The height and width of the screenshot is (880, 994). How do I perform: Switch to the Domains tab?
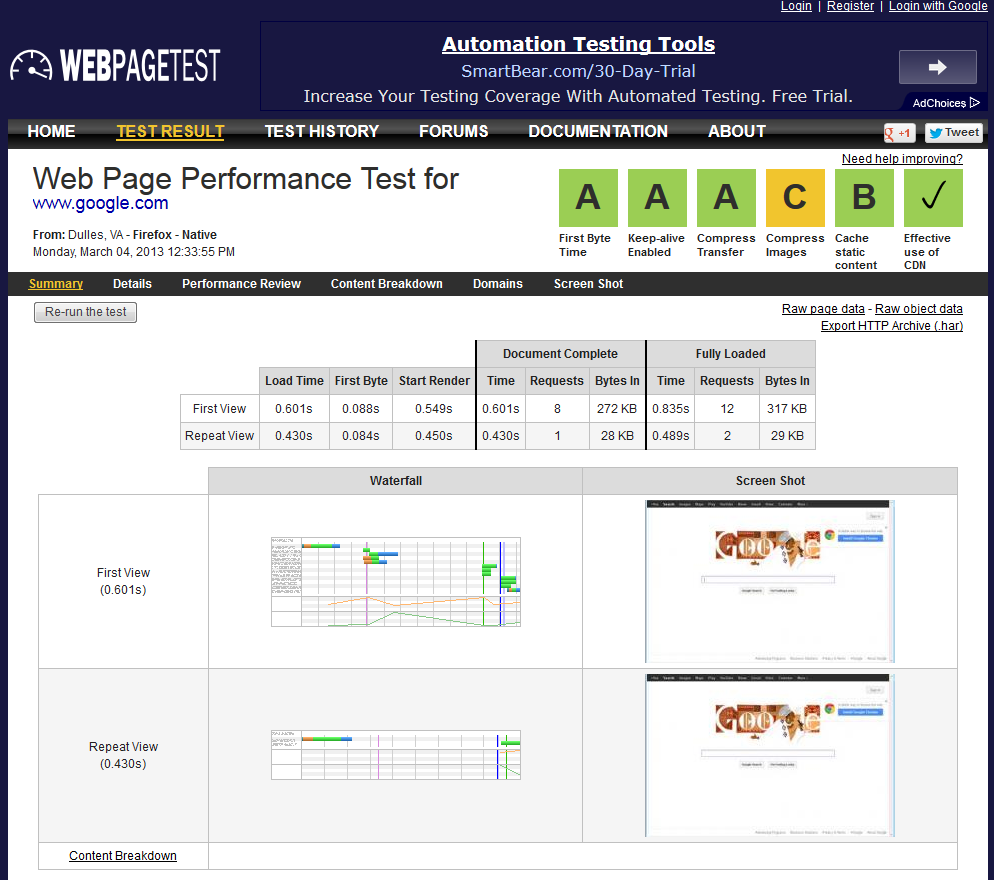point(498,284)
